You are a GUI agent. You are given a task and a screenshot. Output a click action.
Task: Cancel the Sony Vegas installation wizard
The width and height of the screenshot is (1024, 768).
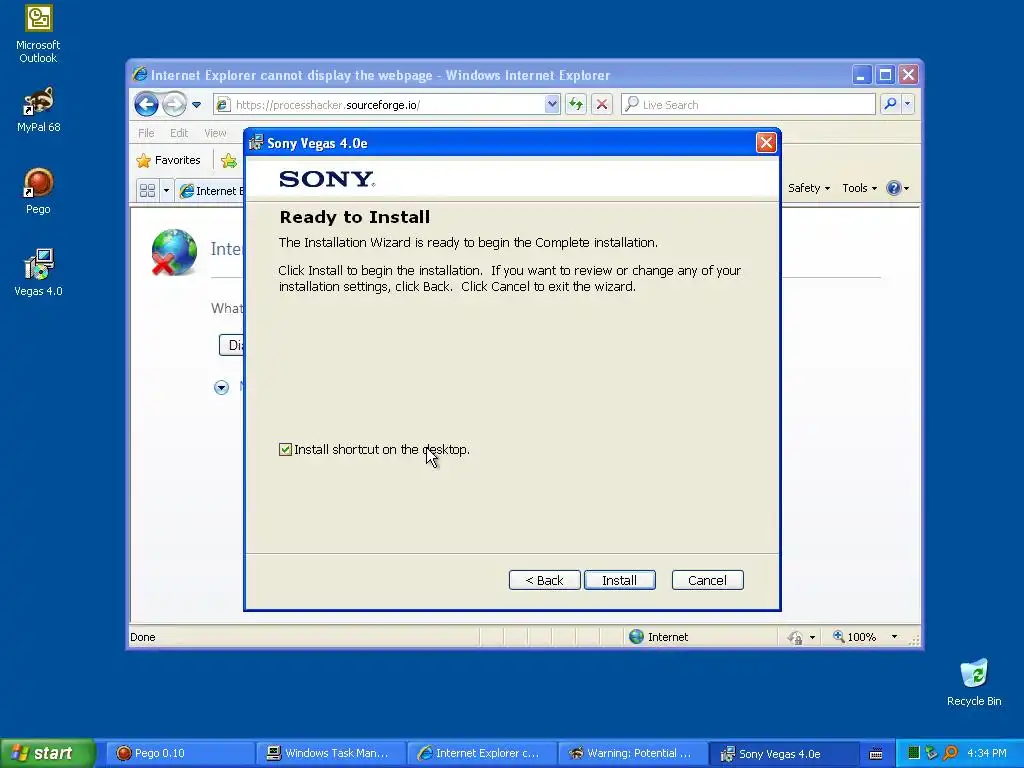(707, 580)
